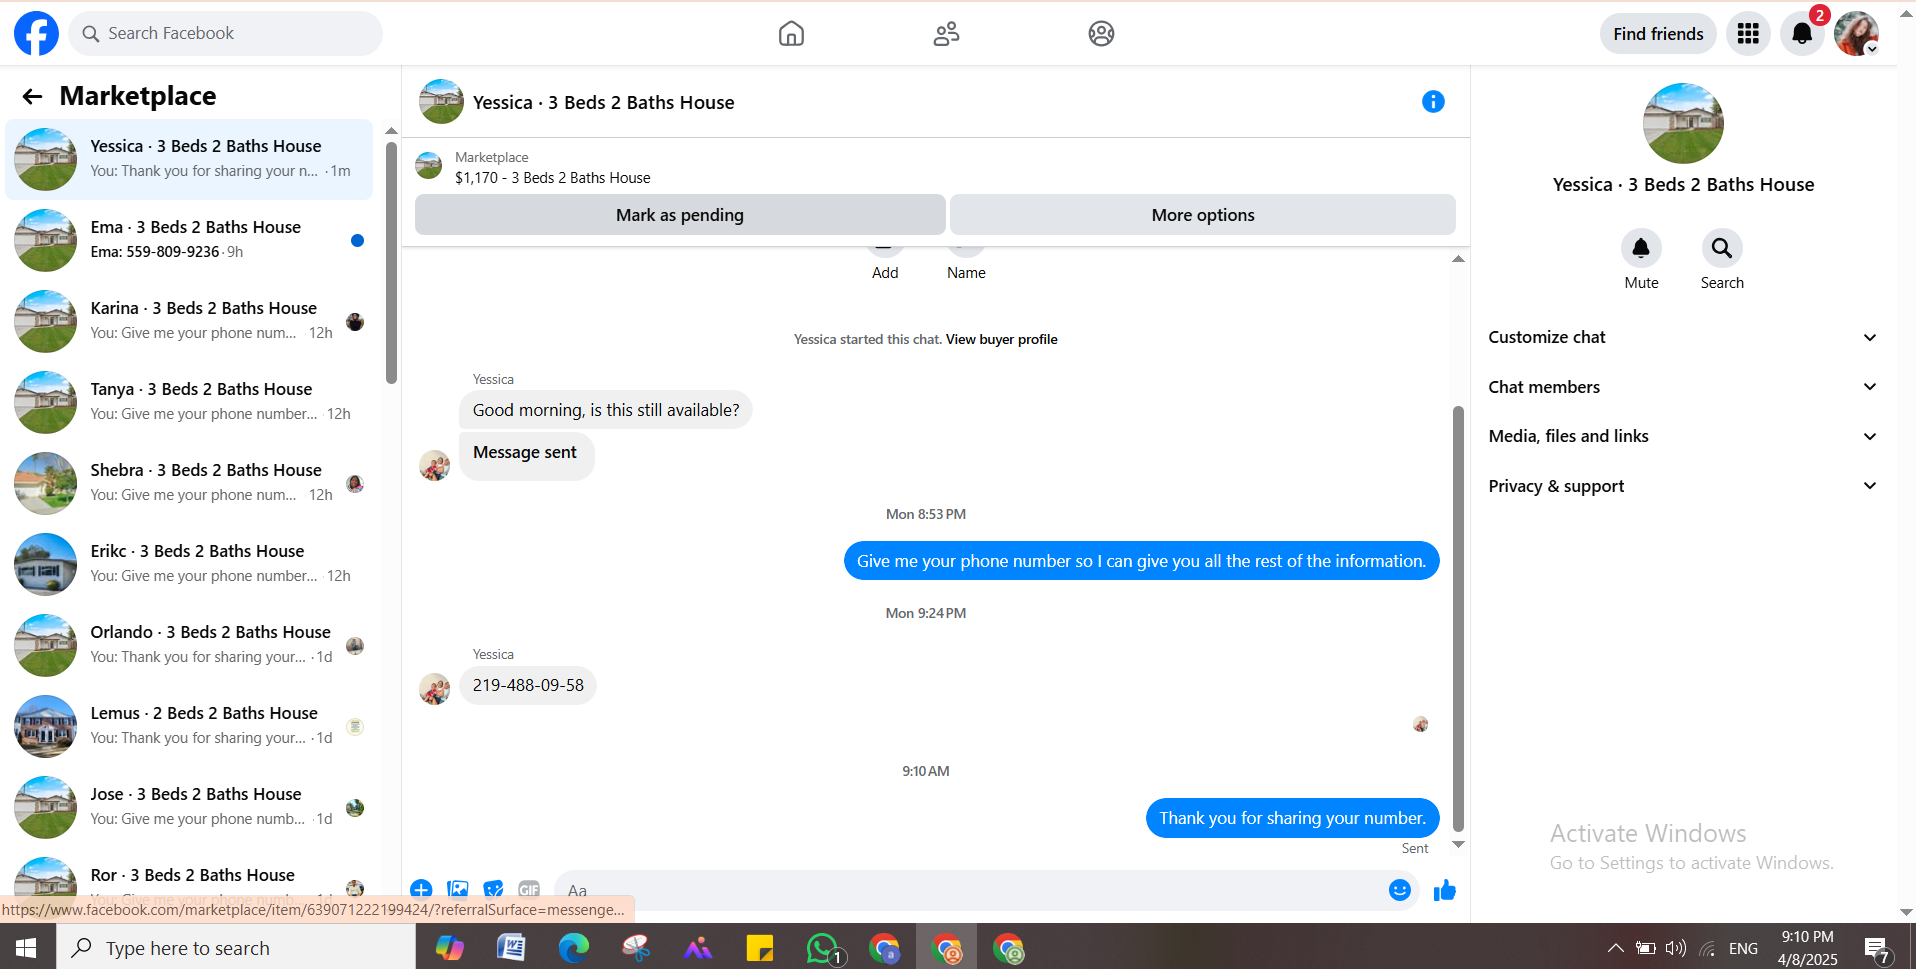The image size is (1916, 969).
Task: Click Thank you for sharing your number message
Action: coord(1292,818)
